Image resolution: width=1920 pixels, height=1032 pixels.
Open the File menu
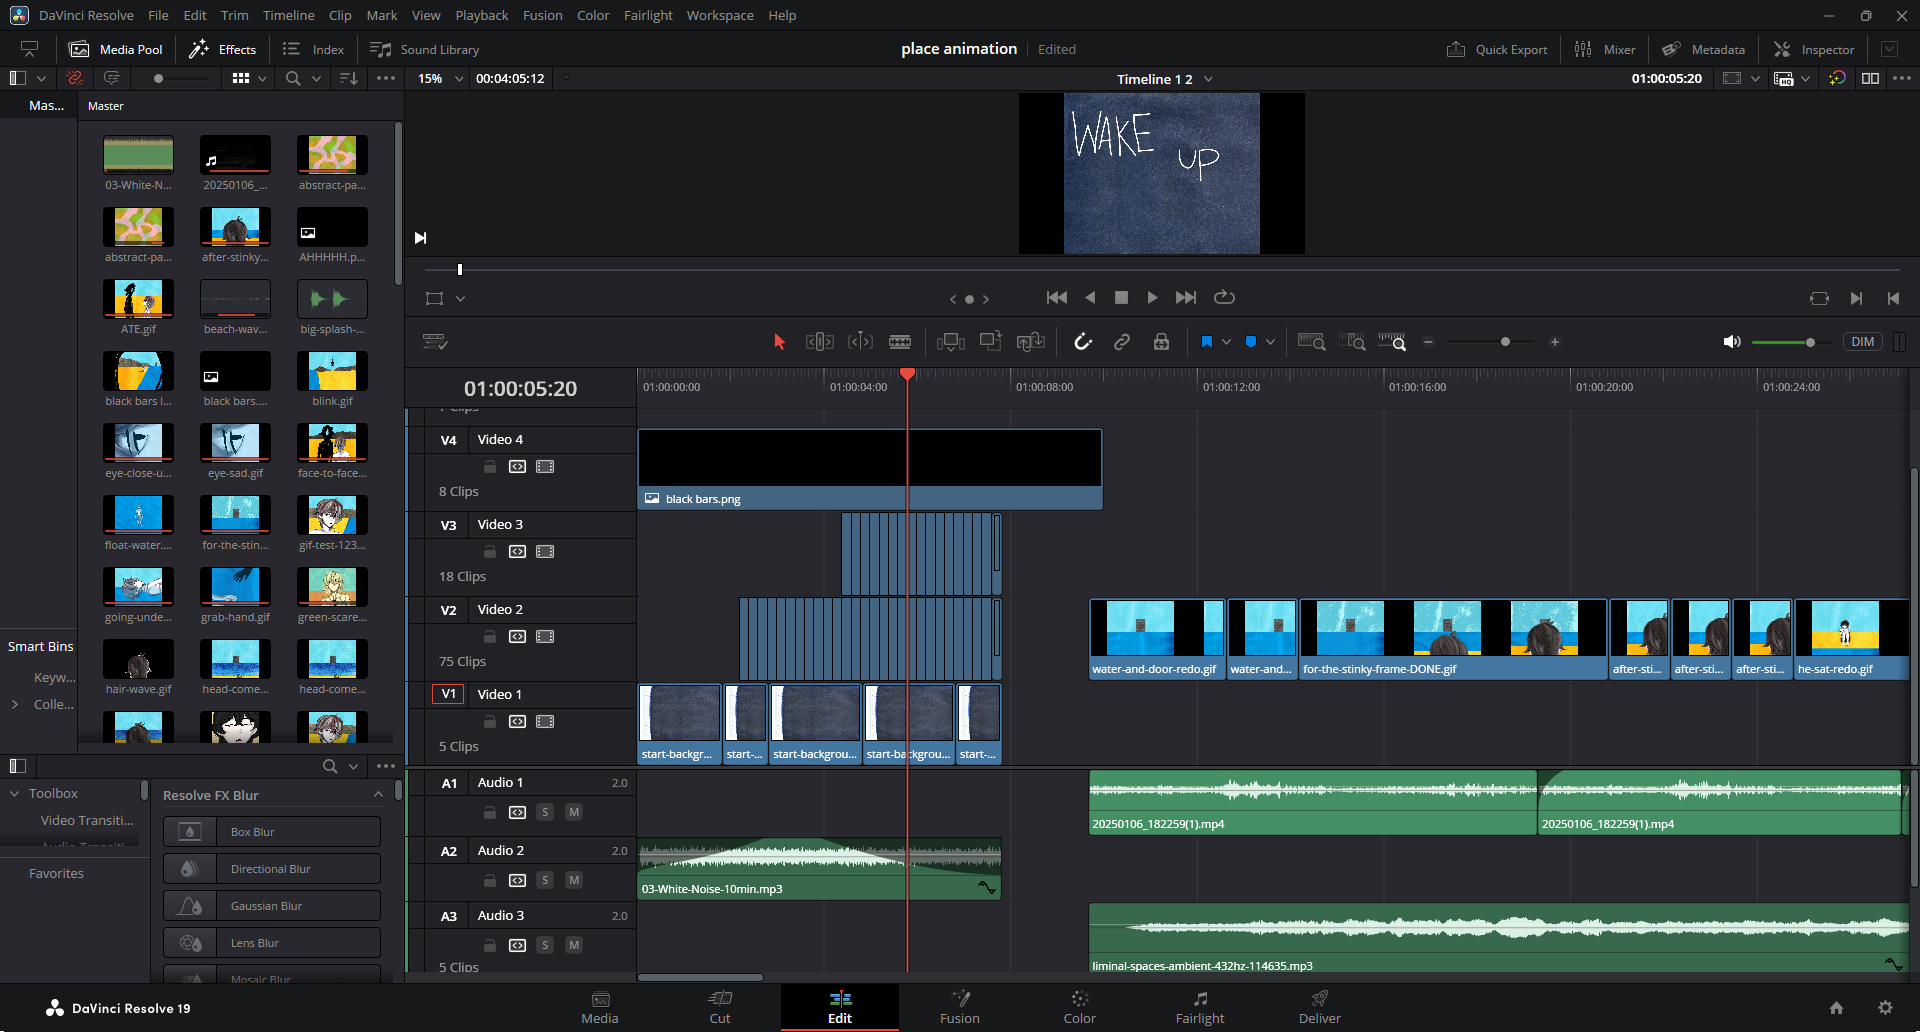coord(158,15)
